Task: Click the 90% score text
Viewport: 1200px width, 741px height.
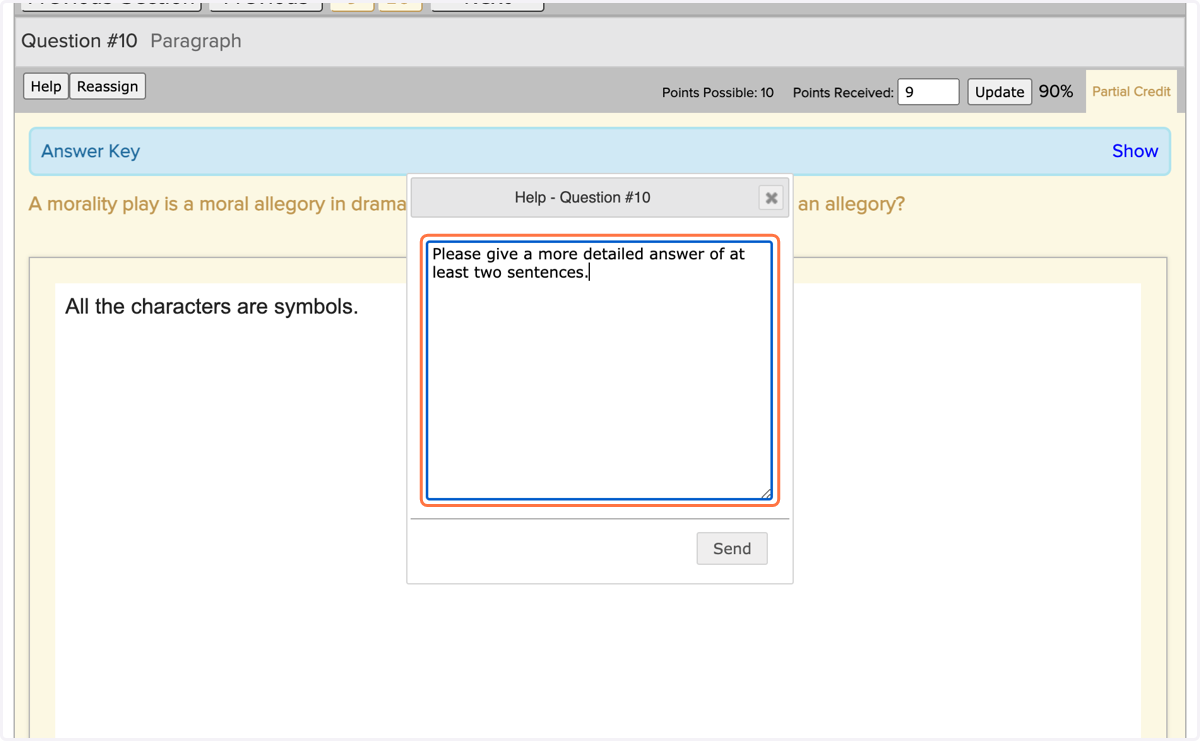Action: [1056, 91]
